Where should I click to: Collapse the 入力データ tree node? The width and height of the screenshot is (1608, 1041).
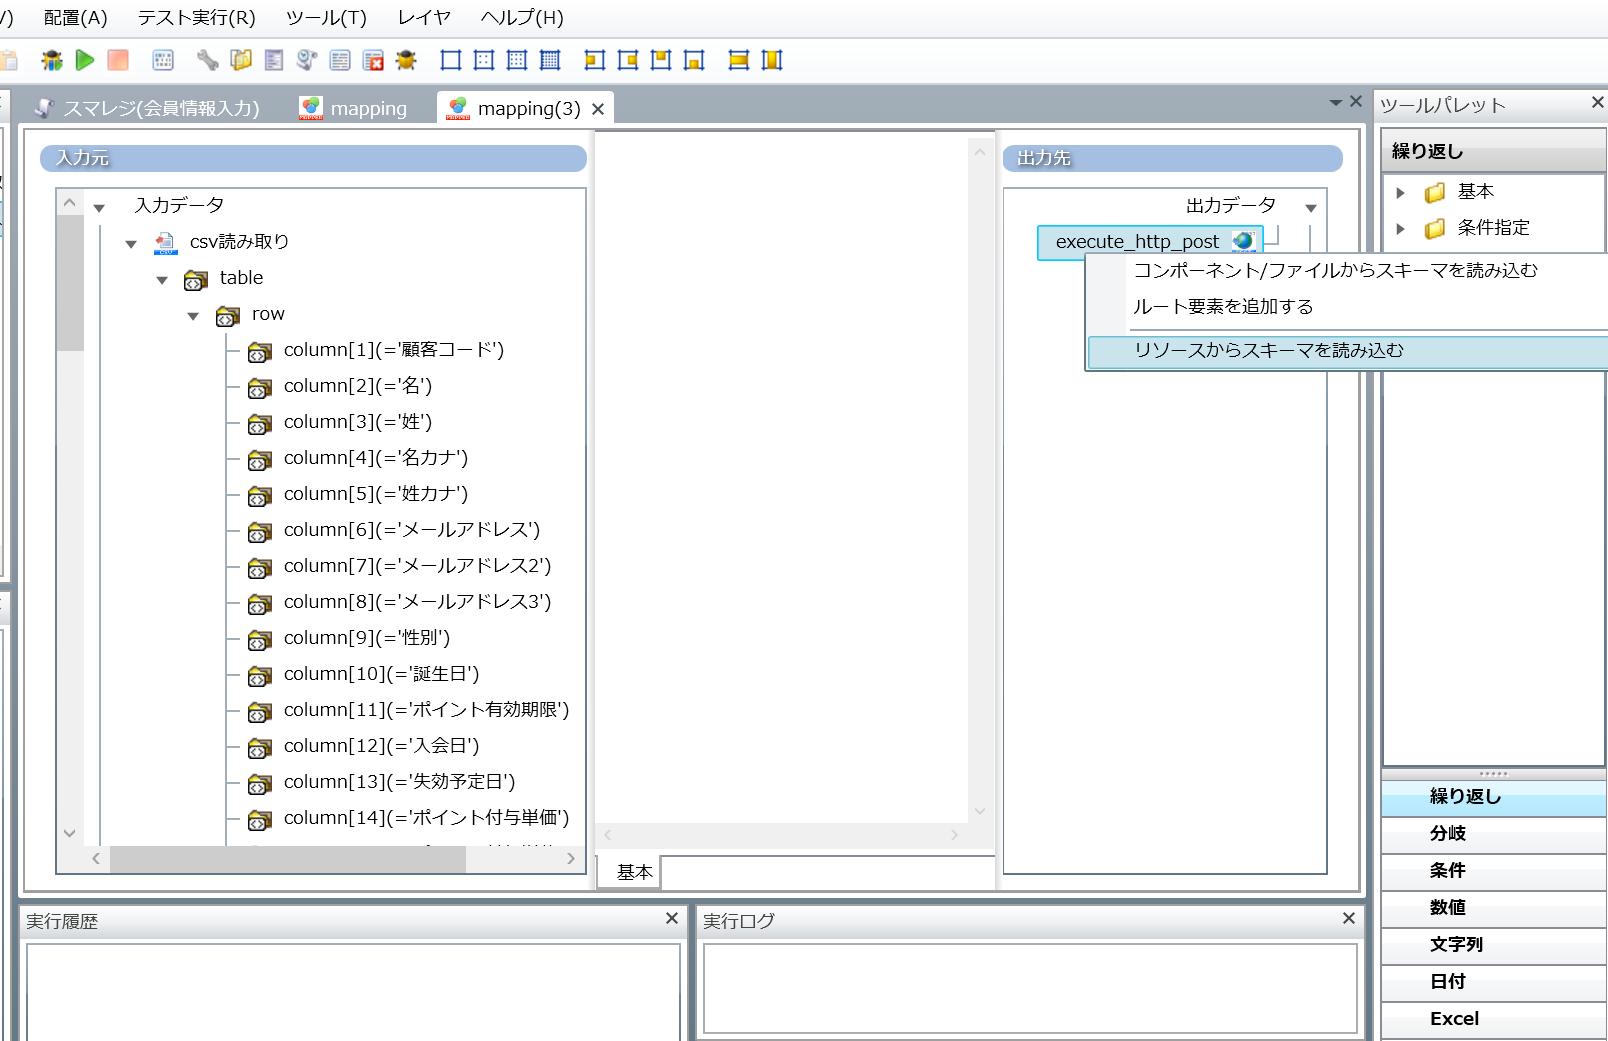pos(99,208)
